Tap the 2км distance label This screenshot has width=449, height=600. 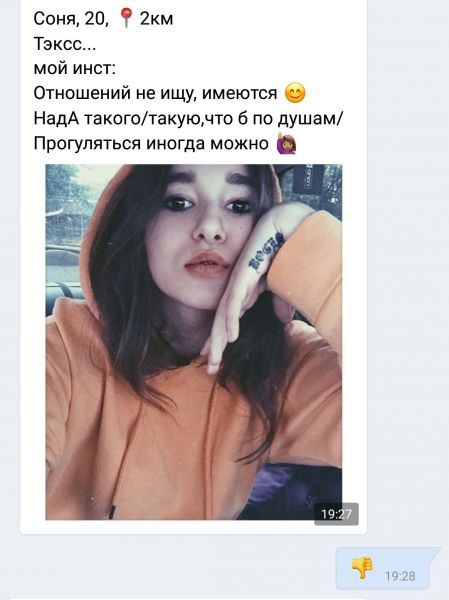tap(156, 18)
